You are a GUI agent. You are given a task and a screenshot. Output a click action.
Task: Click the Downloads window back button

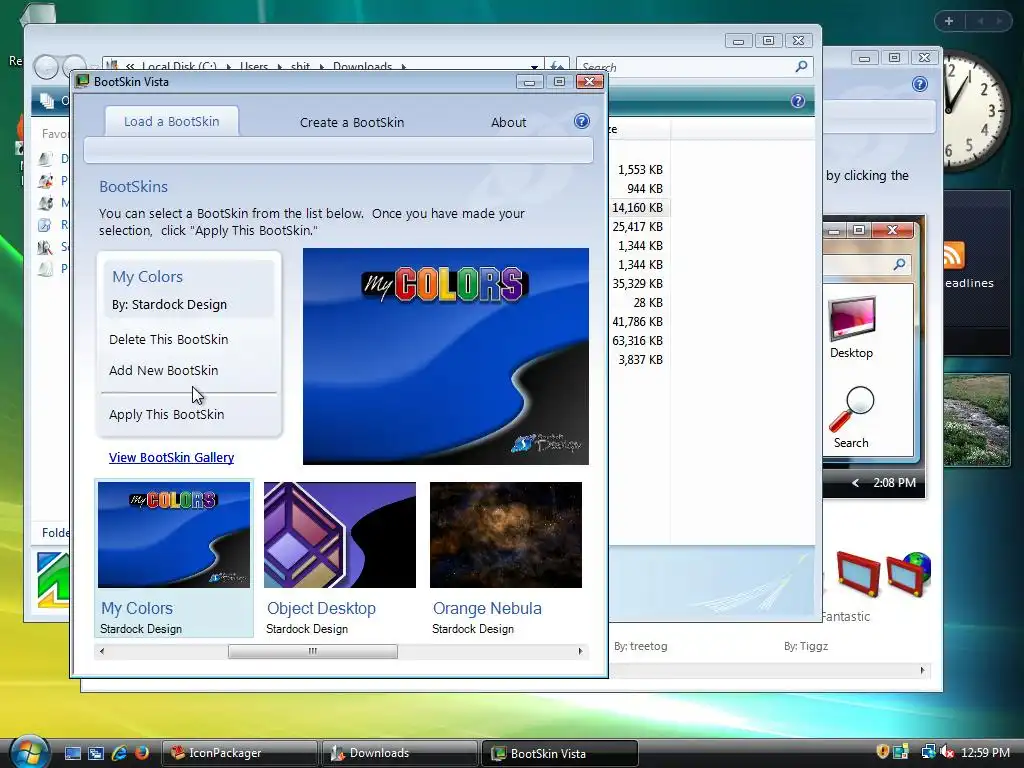pos(46,67)
